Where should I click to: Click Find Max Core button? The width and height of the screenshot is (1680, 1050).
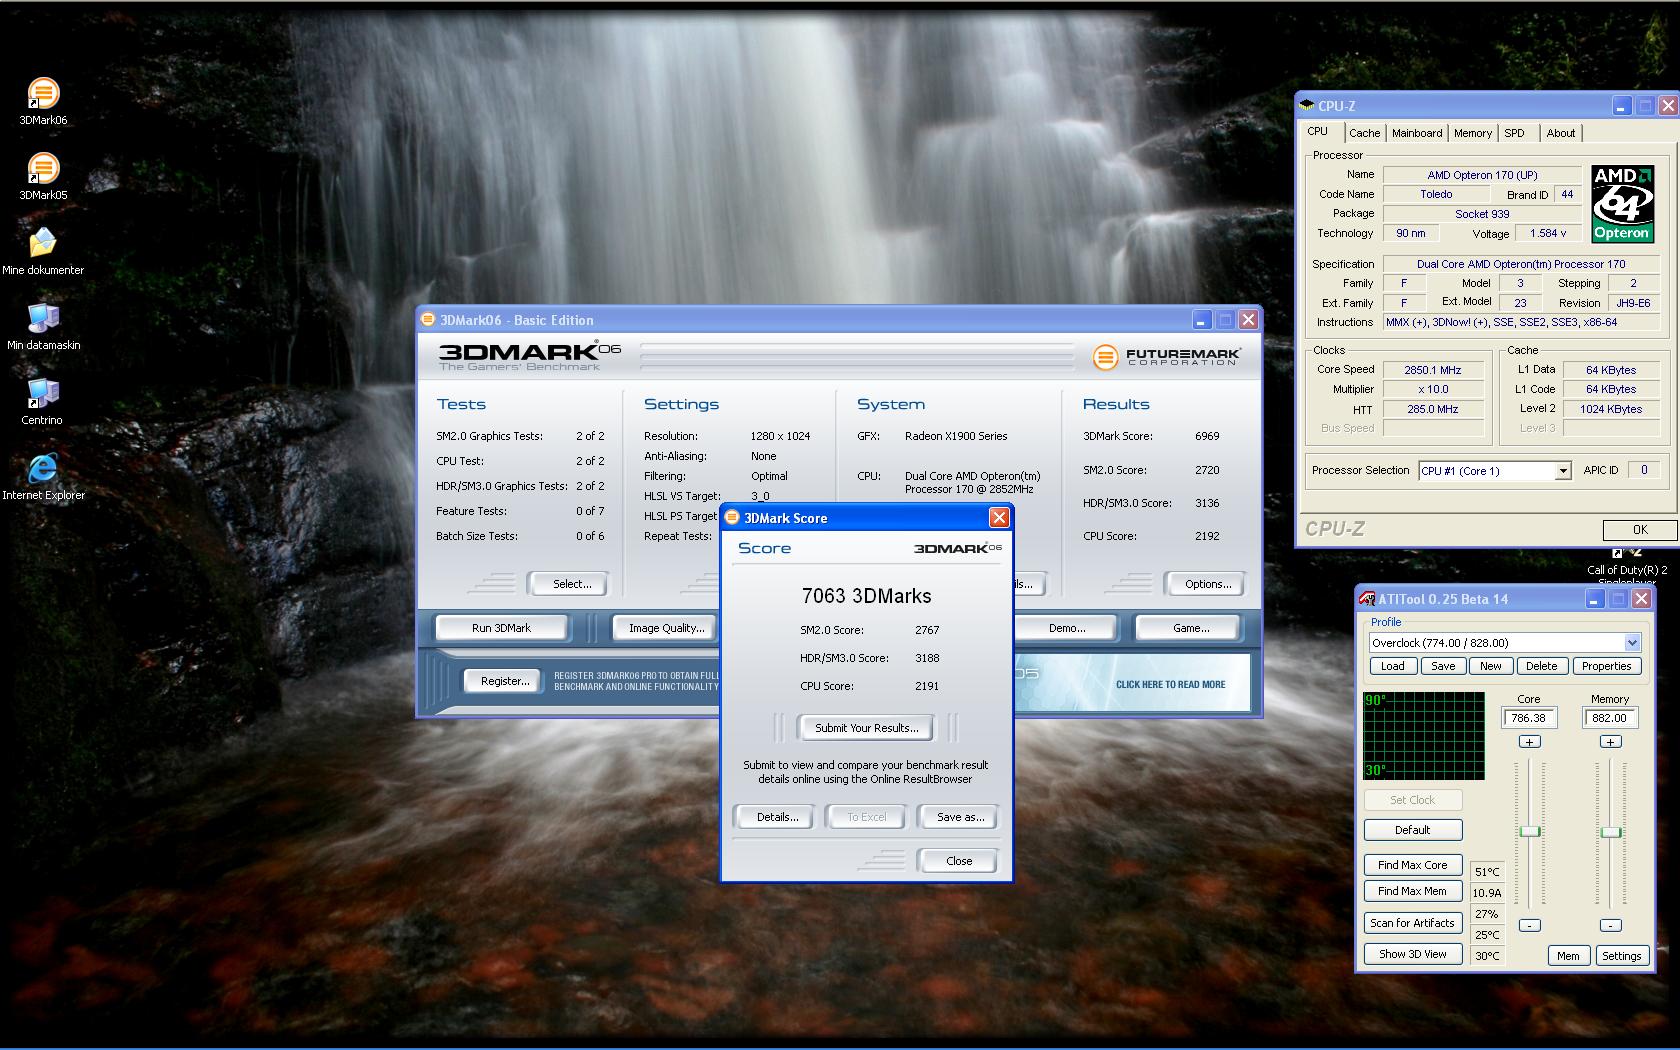(1412, 865)
